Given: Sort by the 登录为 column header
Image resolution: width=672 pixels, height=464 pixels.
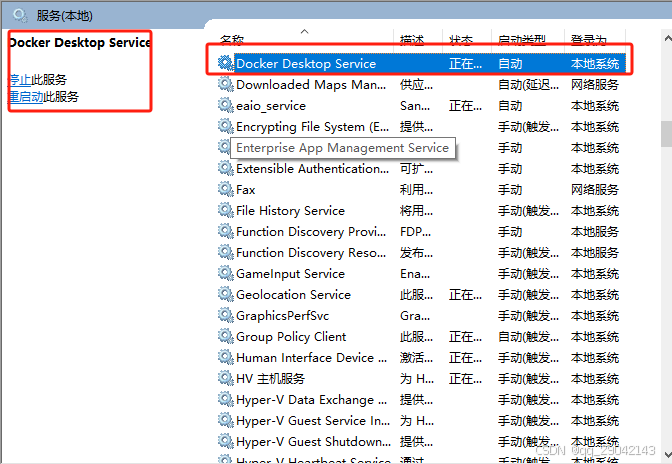Looking at the screenshot, I should coord(588,40).
